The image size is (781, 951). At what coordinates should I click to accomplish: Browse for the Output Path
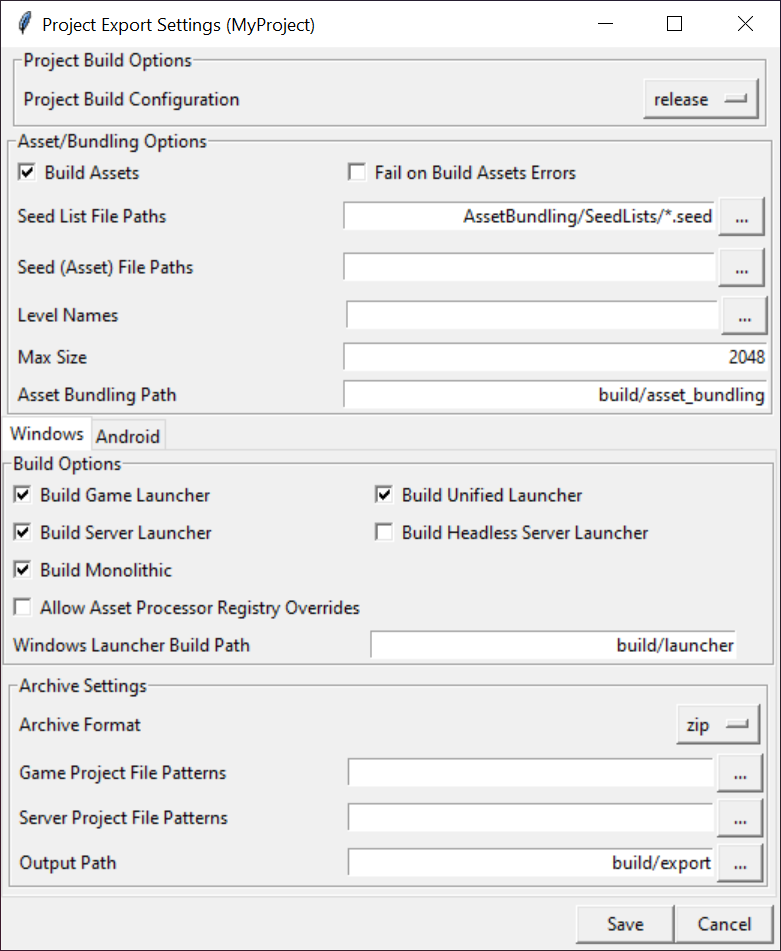coord(740,863)
